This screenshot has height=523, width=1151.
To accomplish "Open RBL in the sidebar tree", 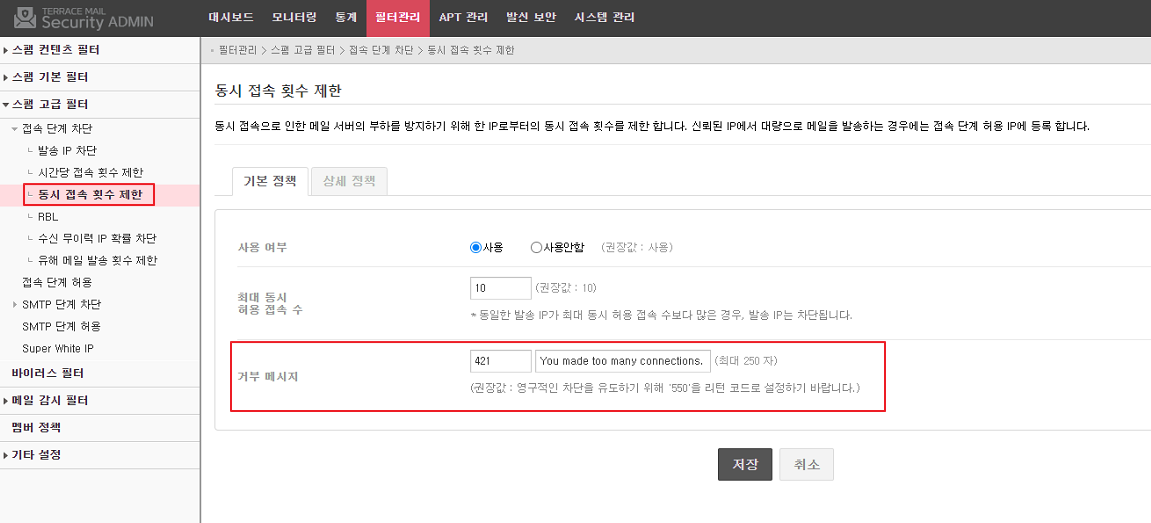I will point(48,216).
